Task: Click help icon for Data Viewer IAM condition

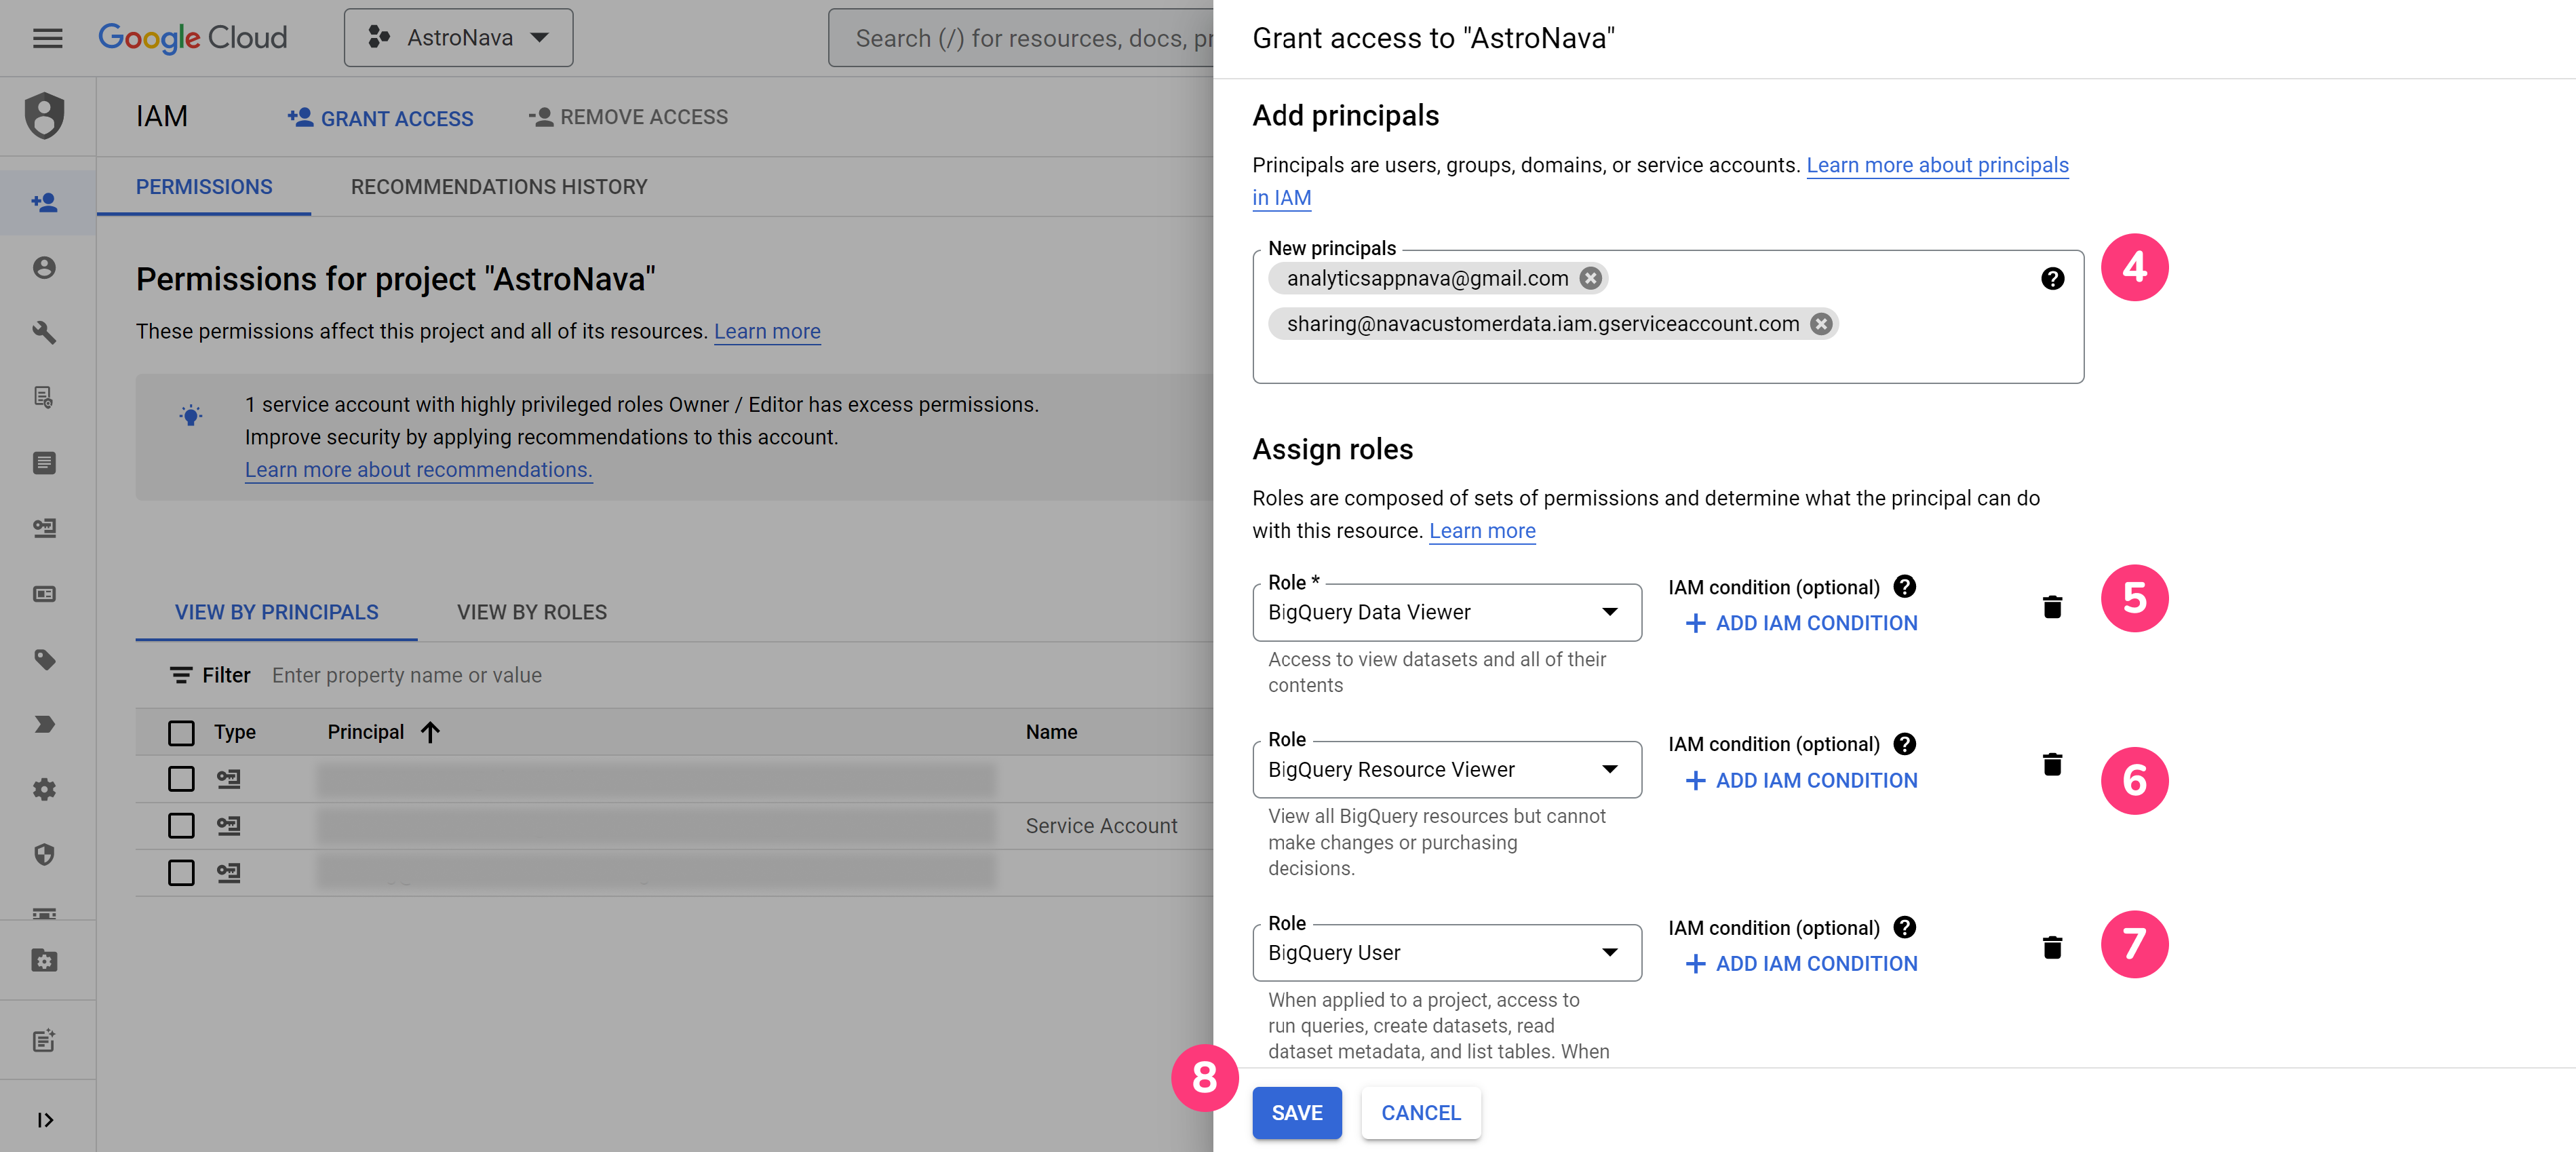Action: click(x=1904, y=587)
